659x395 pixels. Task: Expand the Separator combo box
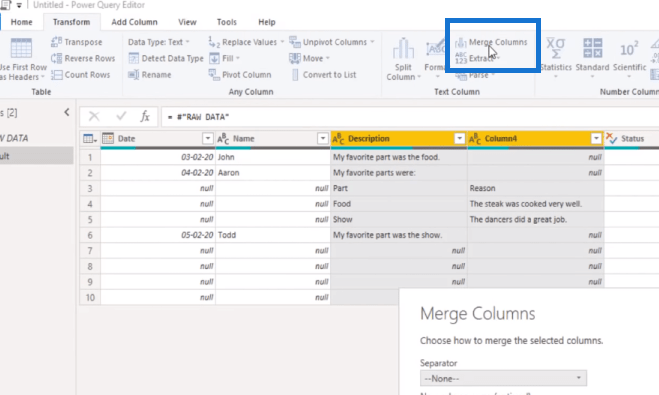(503, 378)
